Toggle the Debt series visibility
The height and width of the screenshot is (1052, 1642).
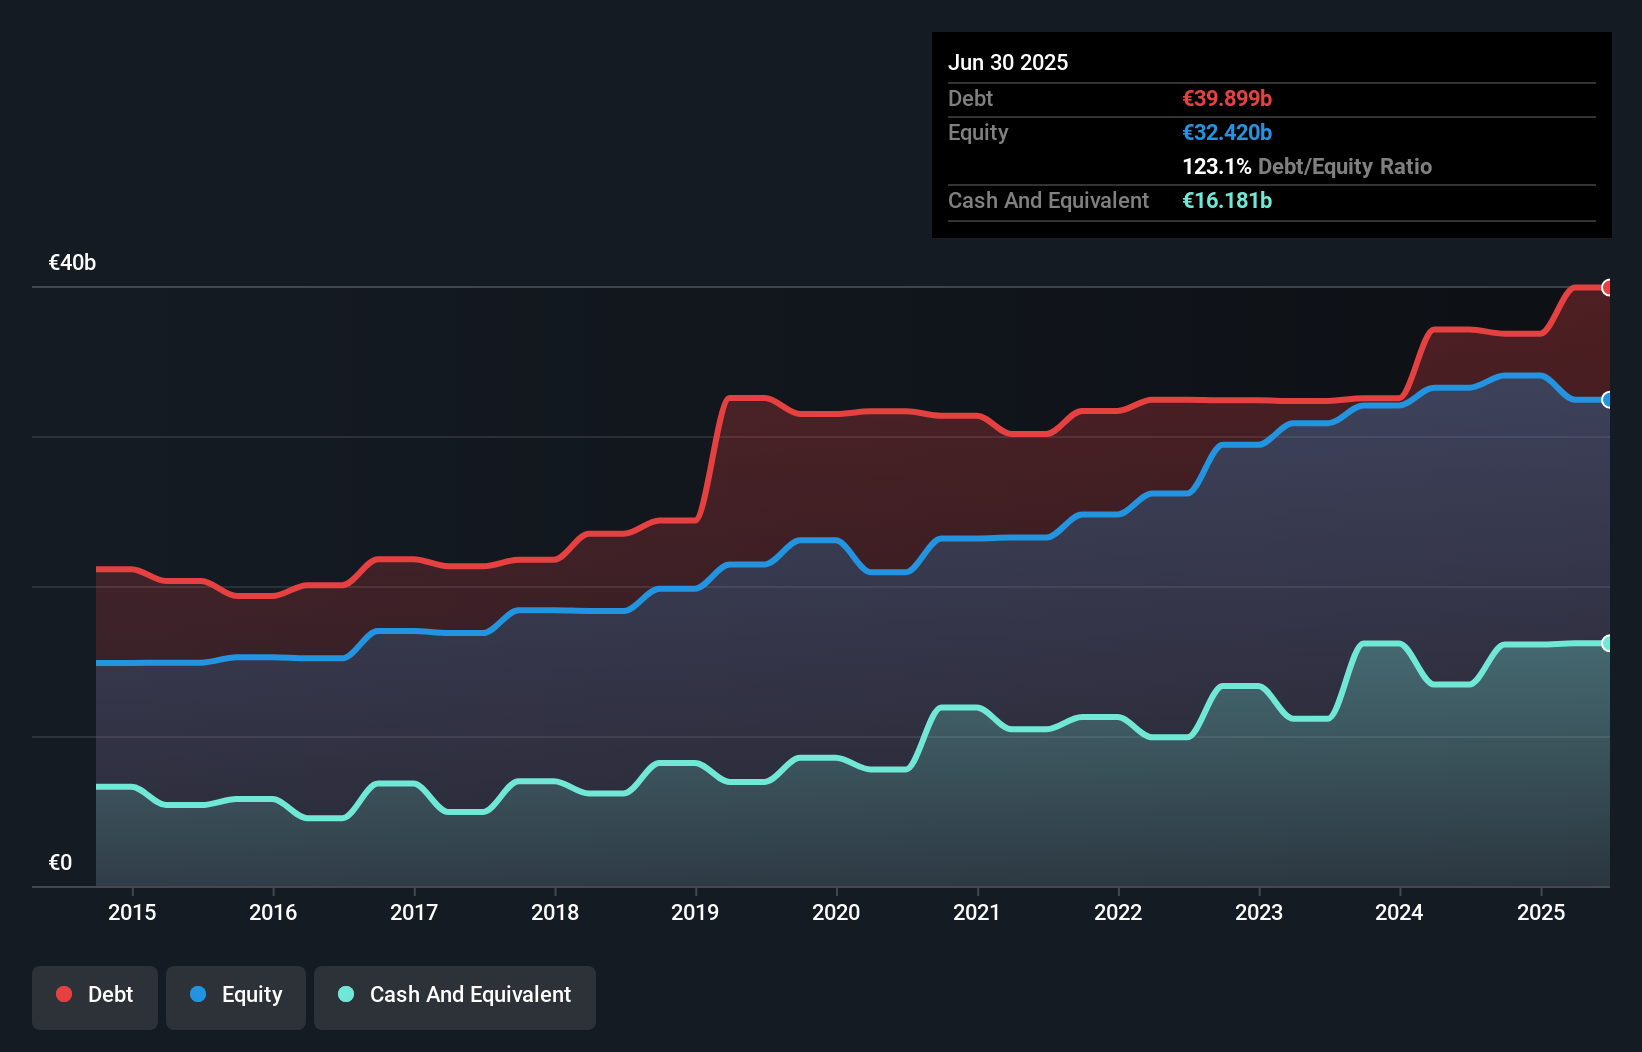pos(95,996)
